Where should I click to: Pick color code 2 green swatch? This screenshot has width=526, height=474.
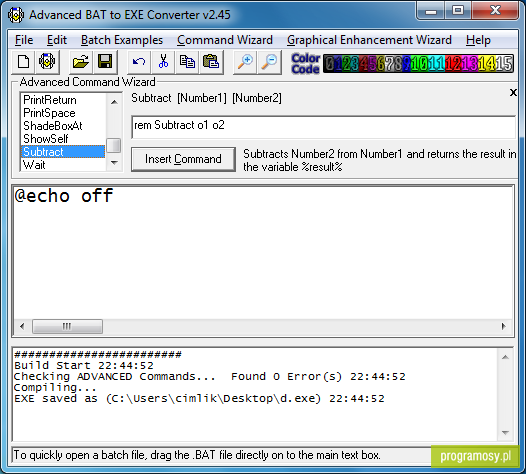click(x=346, y=64)
